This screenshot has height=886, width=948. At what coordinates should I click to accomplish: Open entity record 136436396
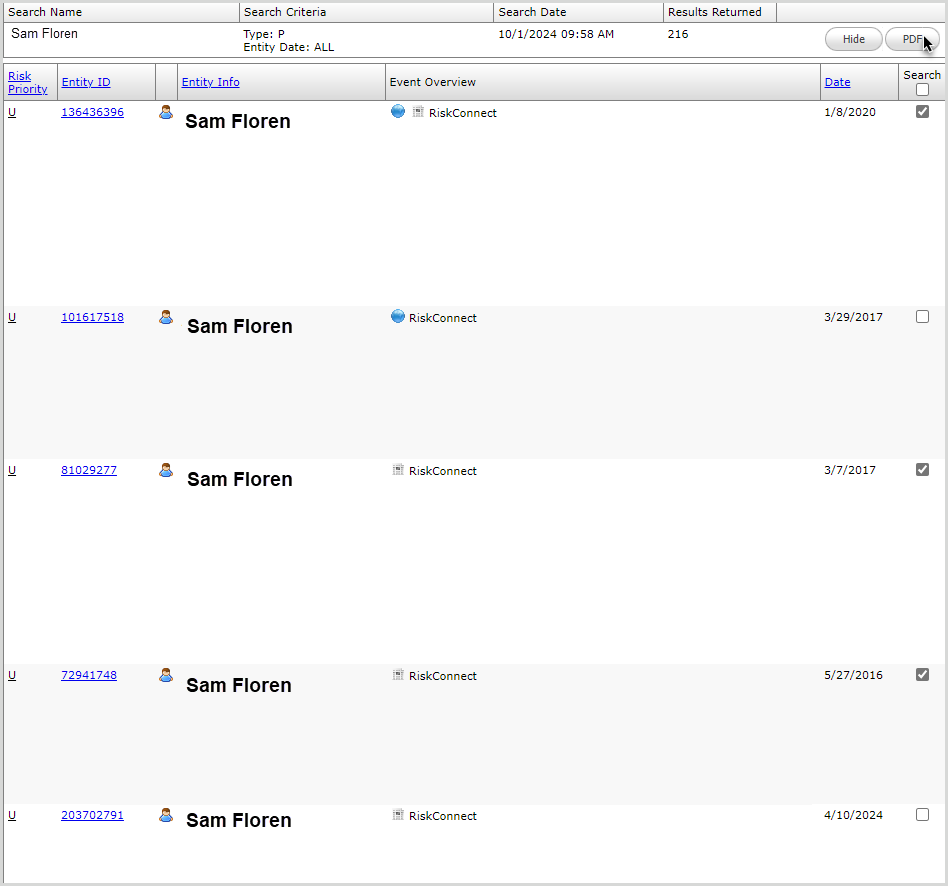[92, 112]
